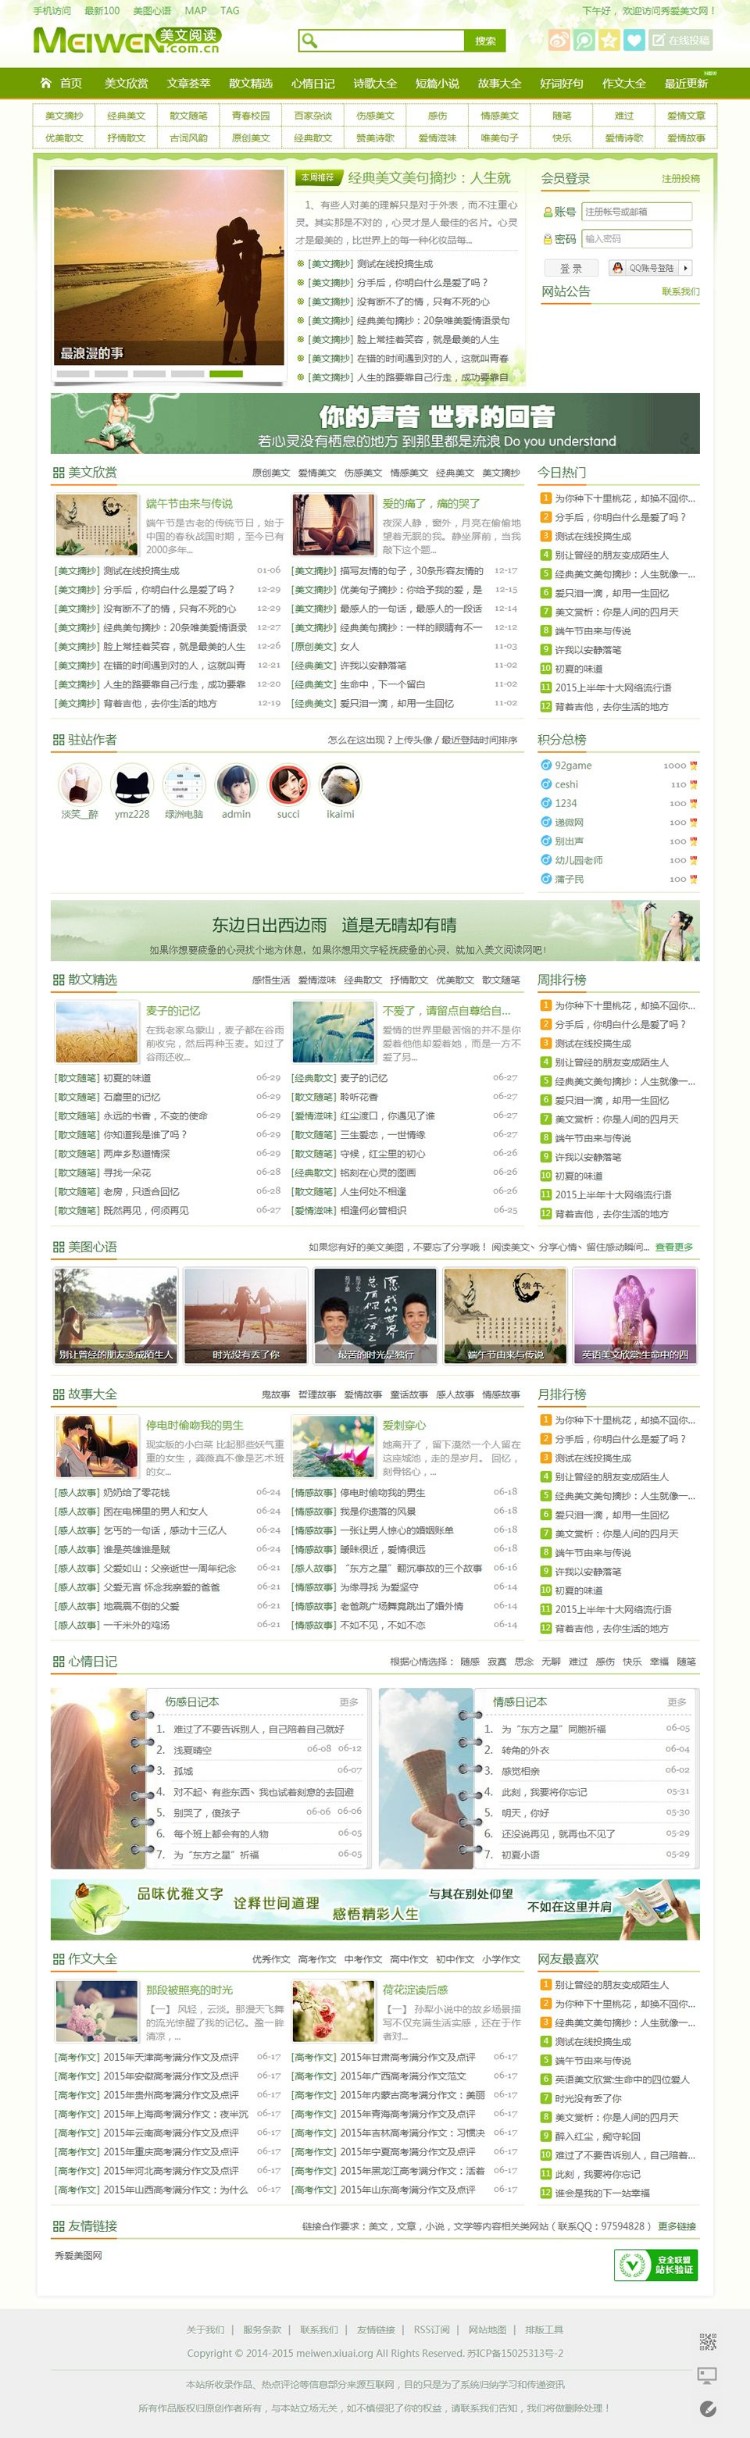Click the QR code icon at page bottom
750x2438 pixels.
point(708,2343)
